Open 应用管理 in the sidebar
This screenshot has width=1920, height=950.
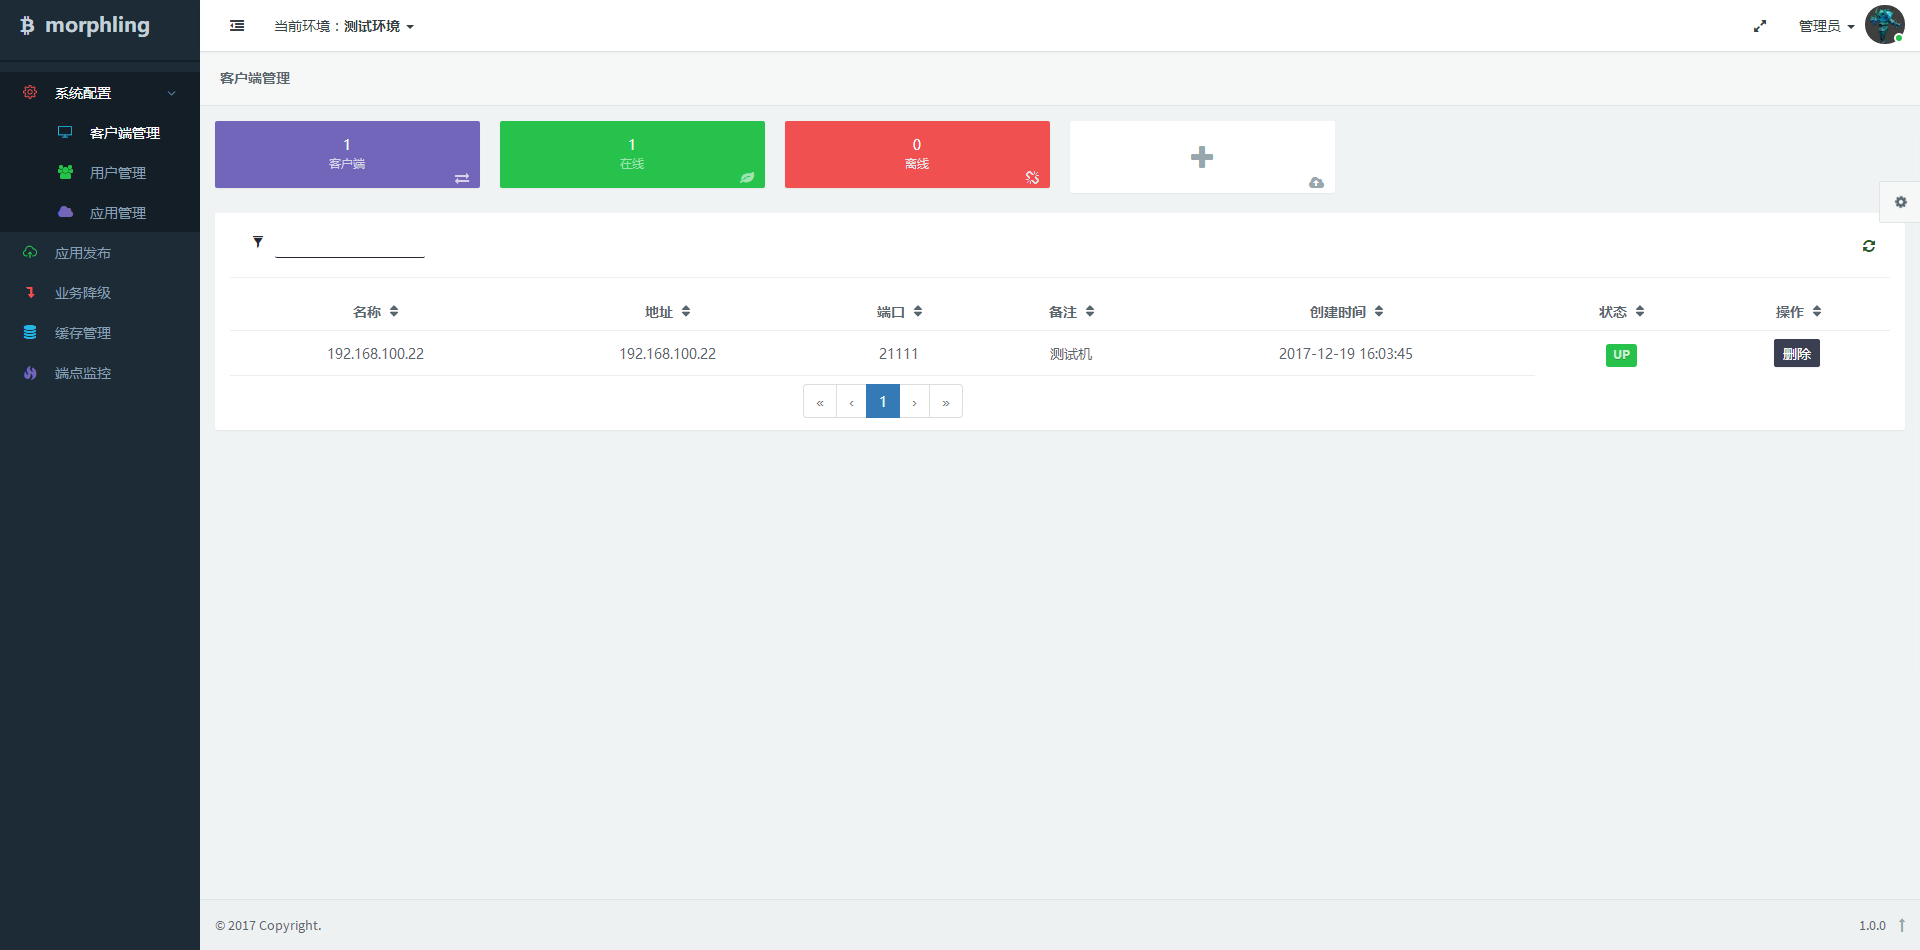click(118, 213)
